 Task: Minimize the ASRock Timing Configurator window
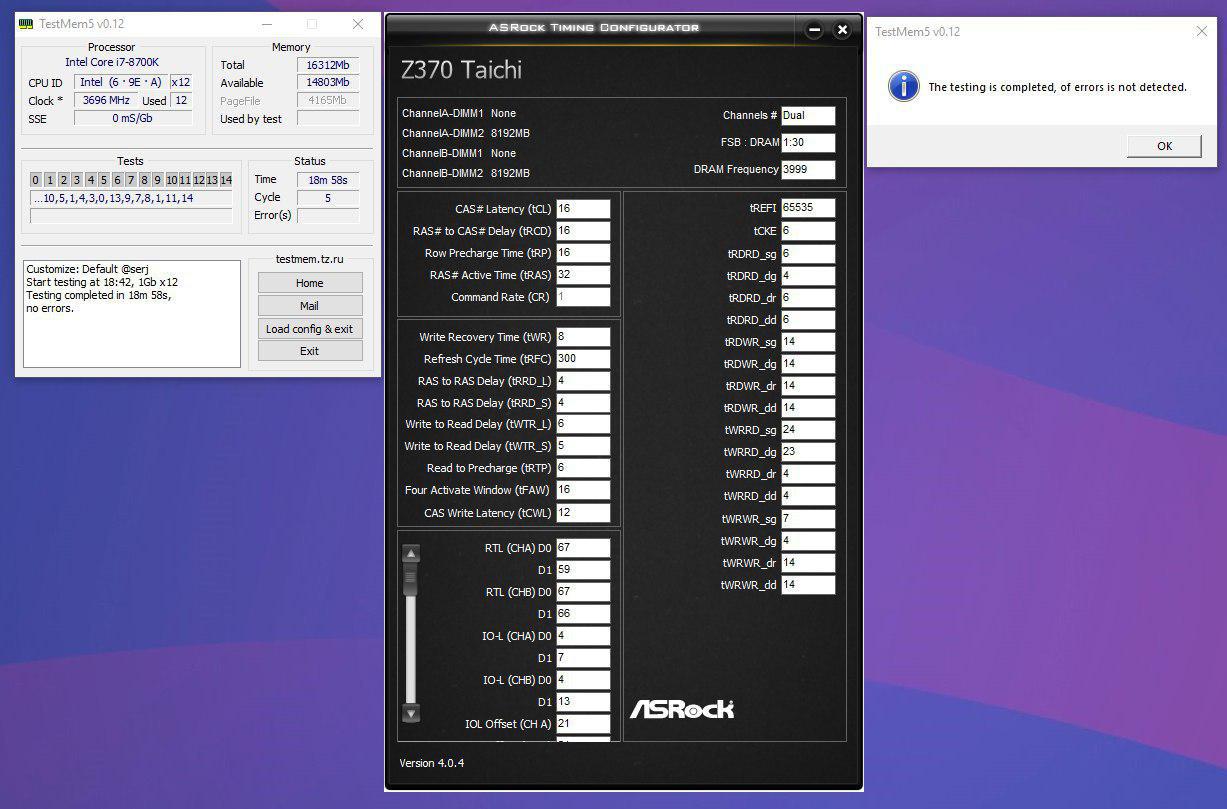[815, 30]
